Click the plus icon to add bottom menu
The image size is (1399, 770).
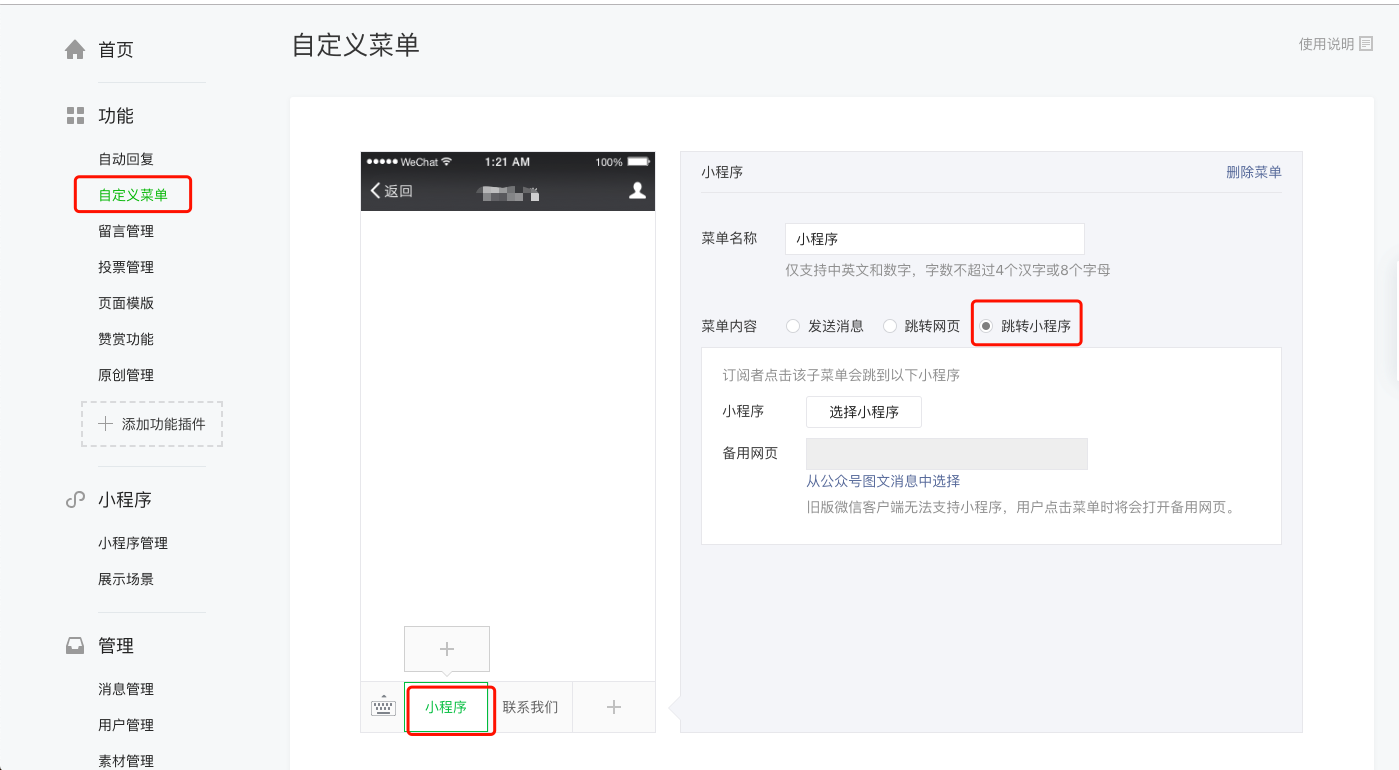coord(614,707)
